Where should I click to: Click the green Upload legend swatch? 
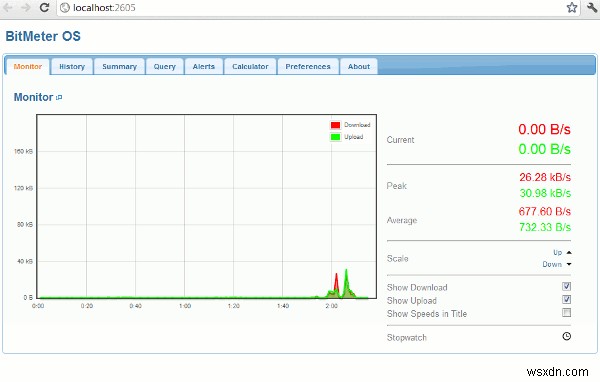tap(335, 137)
